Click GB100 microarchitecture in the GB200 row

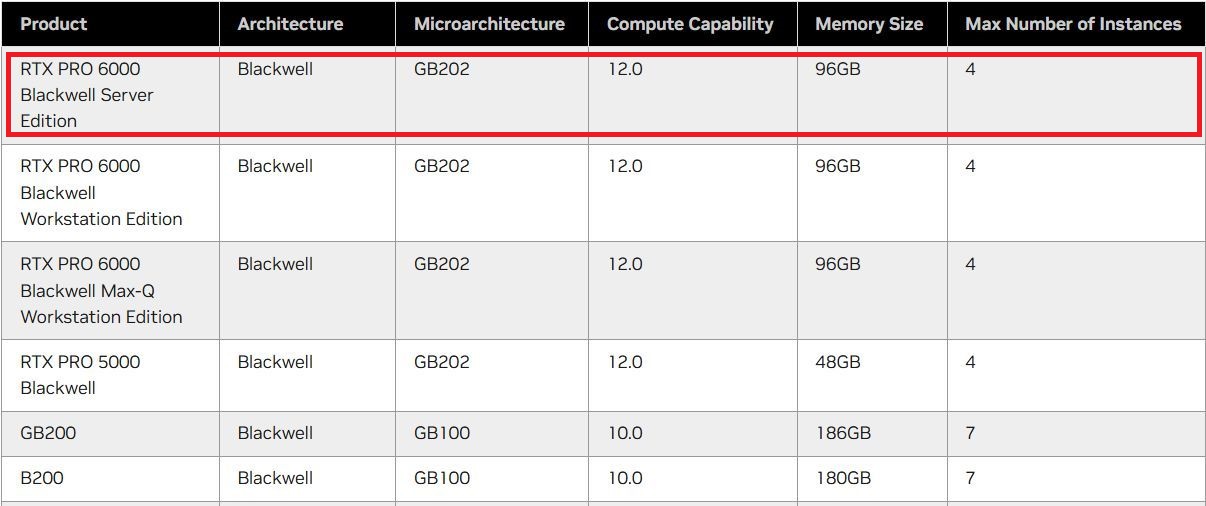[442, 433]
